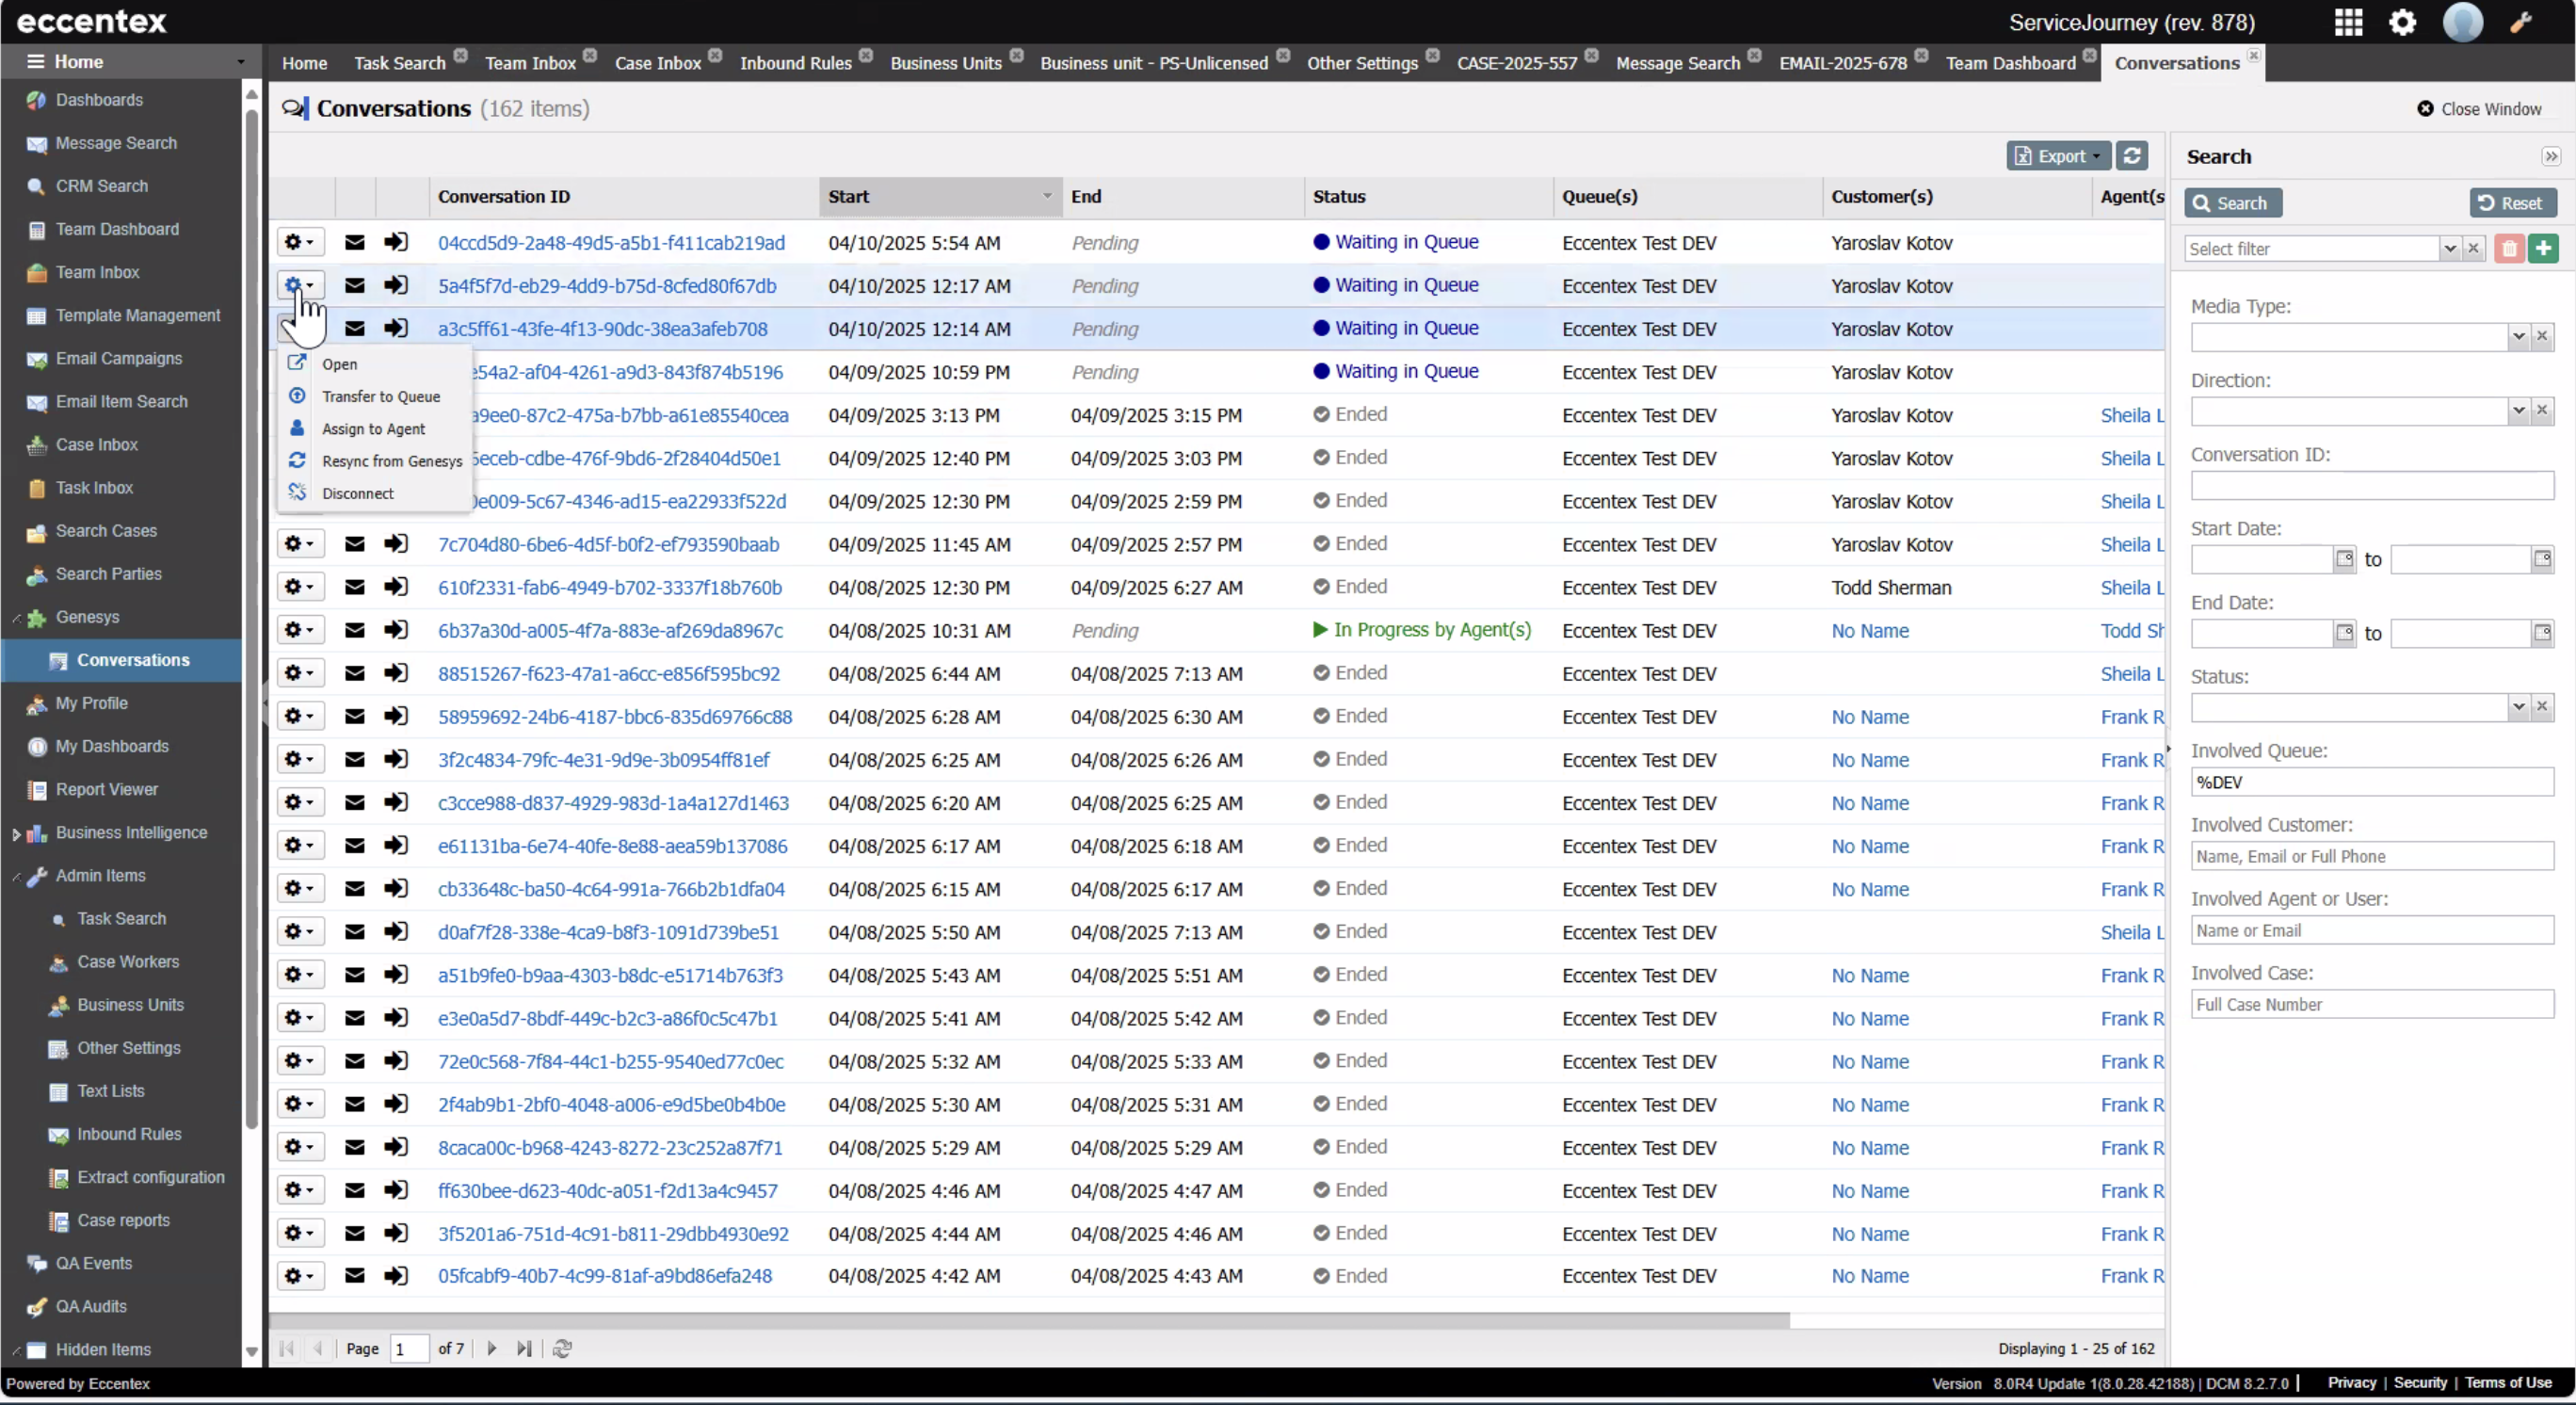The height and width of the screenshot is (1405, 2576).
Task: Open actions gear menu for conversation 610f2331
Action: 299,588
